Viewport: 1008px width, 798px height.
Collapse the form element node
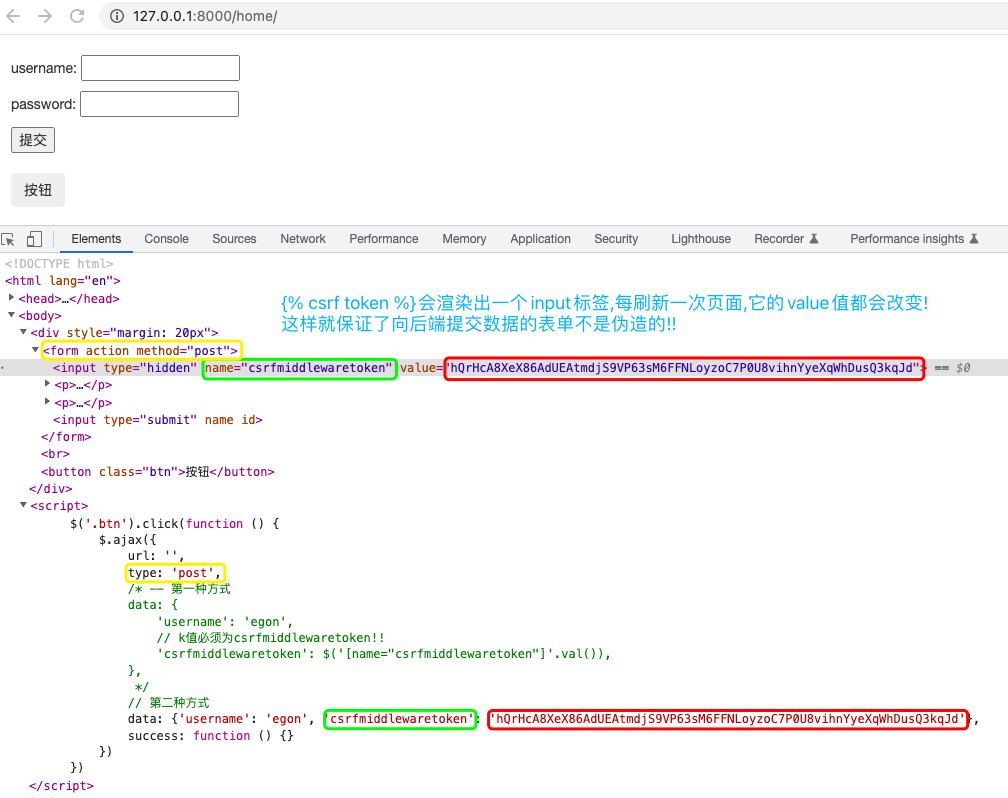(x=36, y=351)
